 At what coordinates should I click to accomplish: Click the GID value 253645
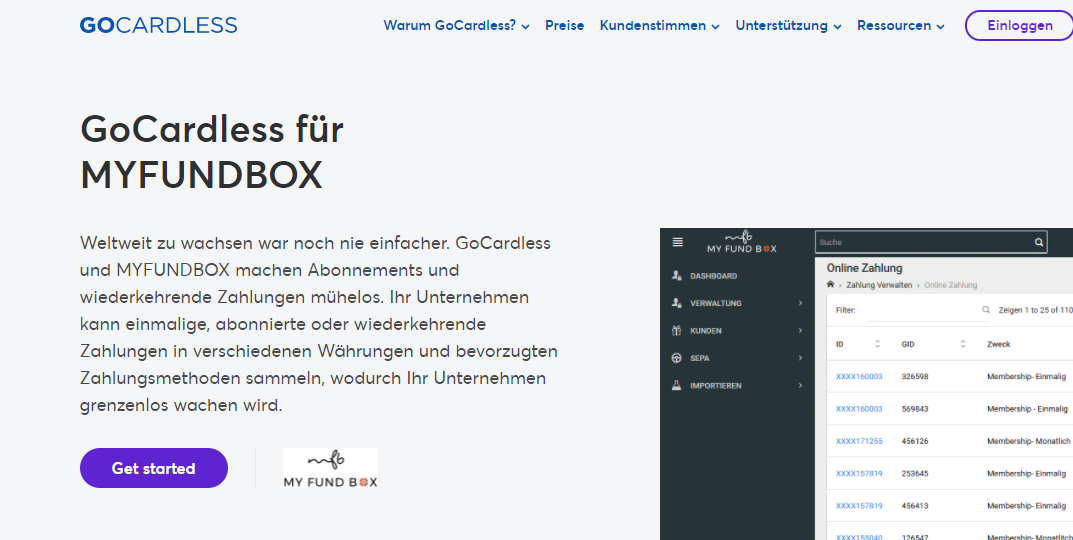point(915,474)
